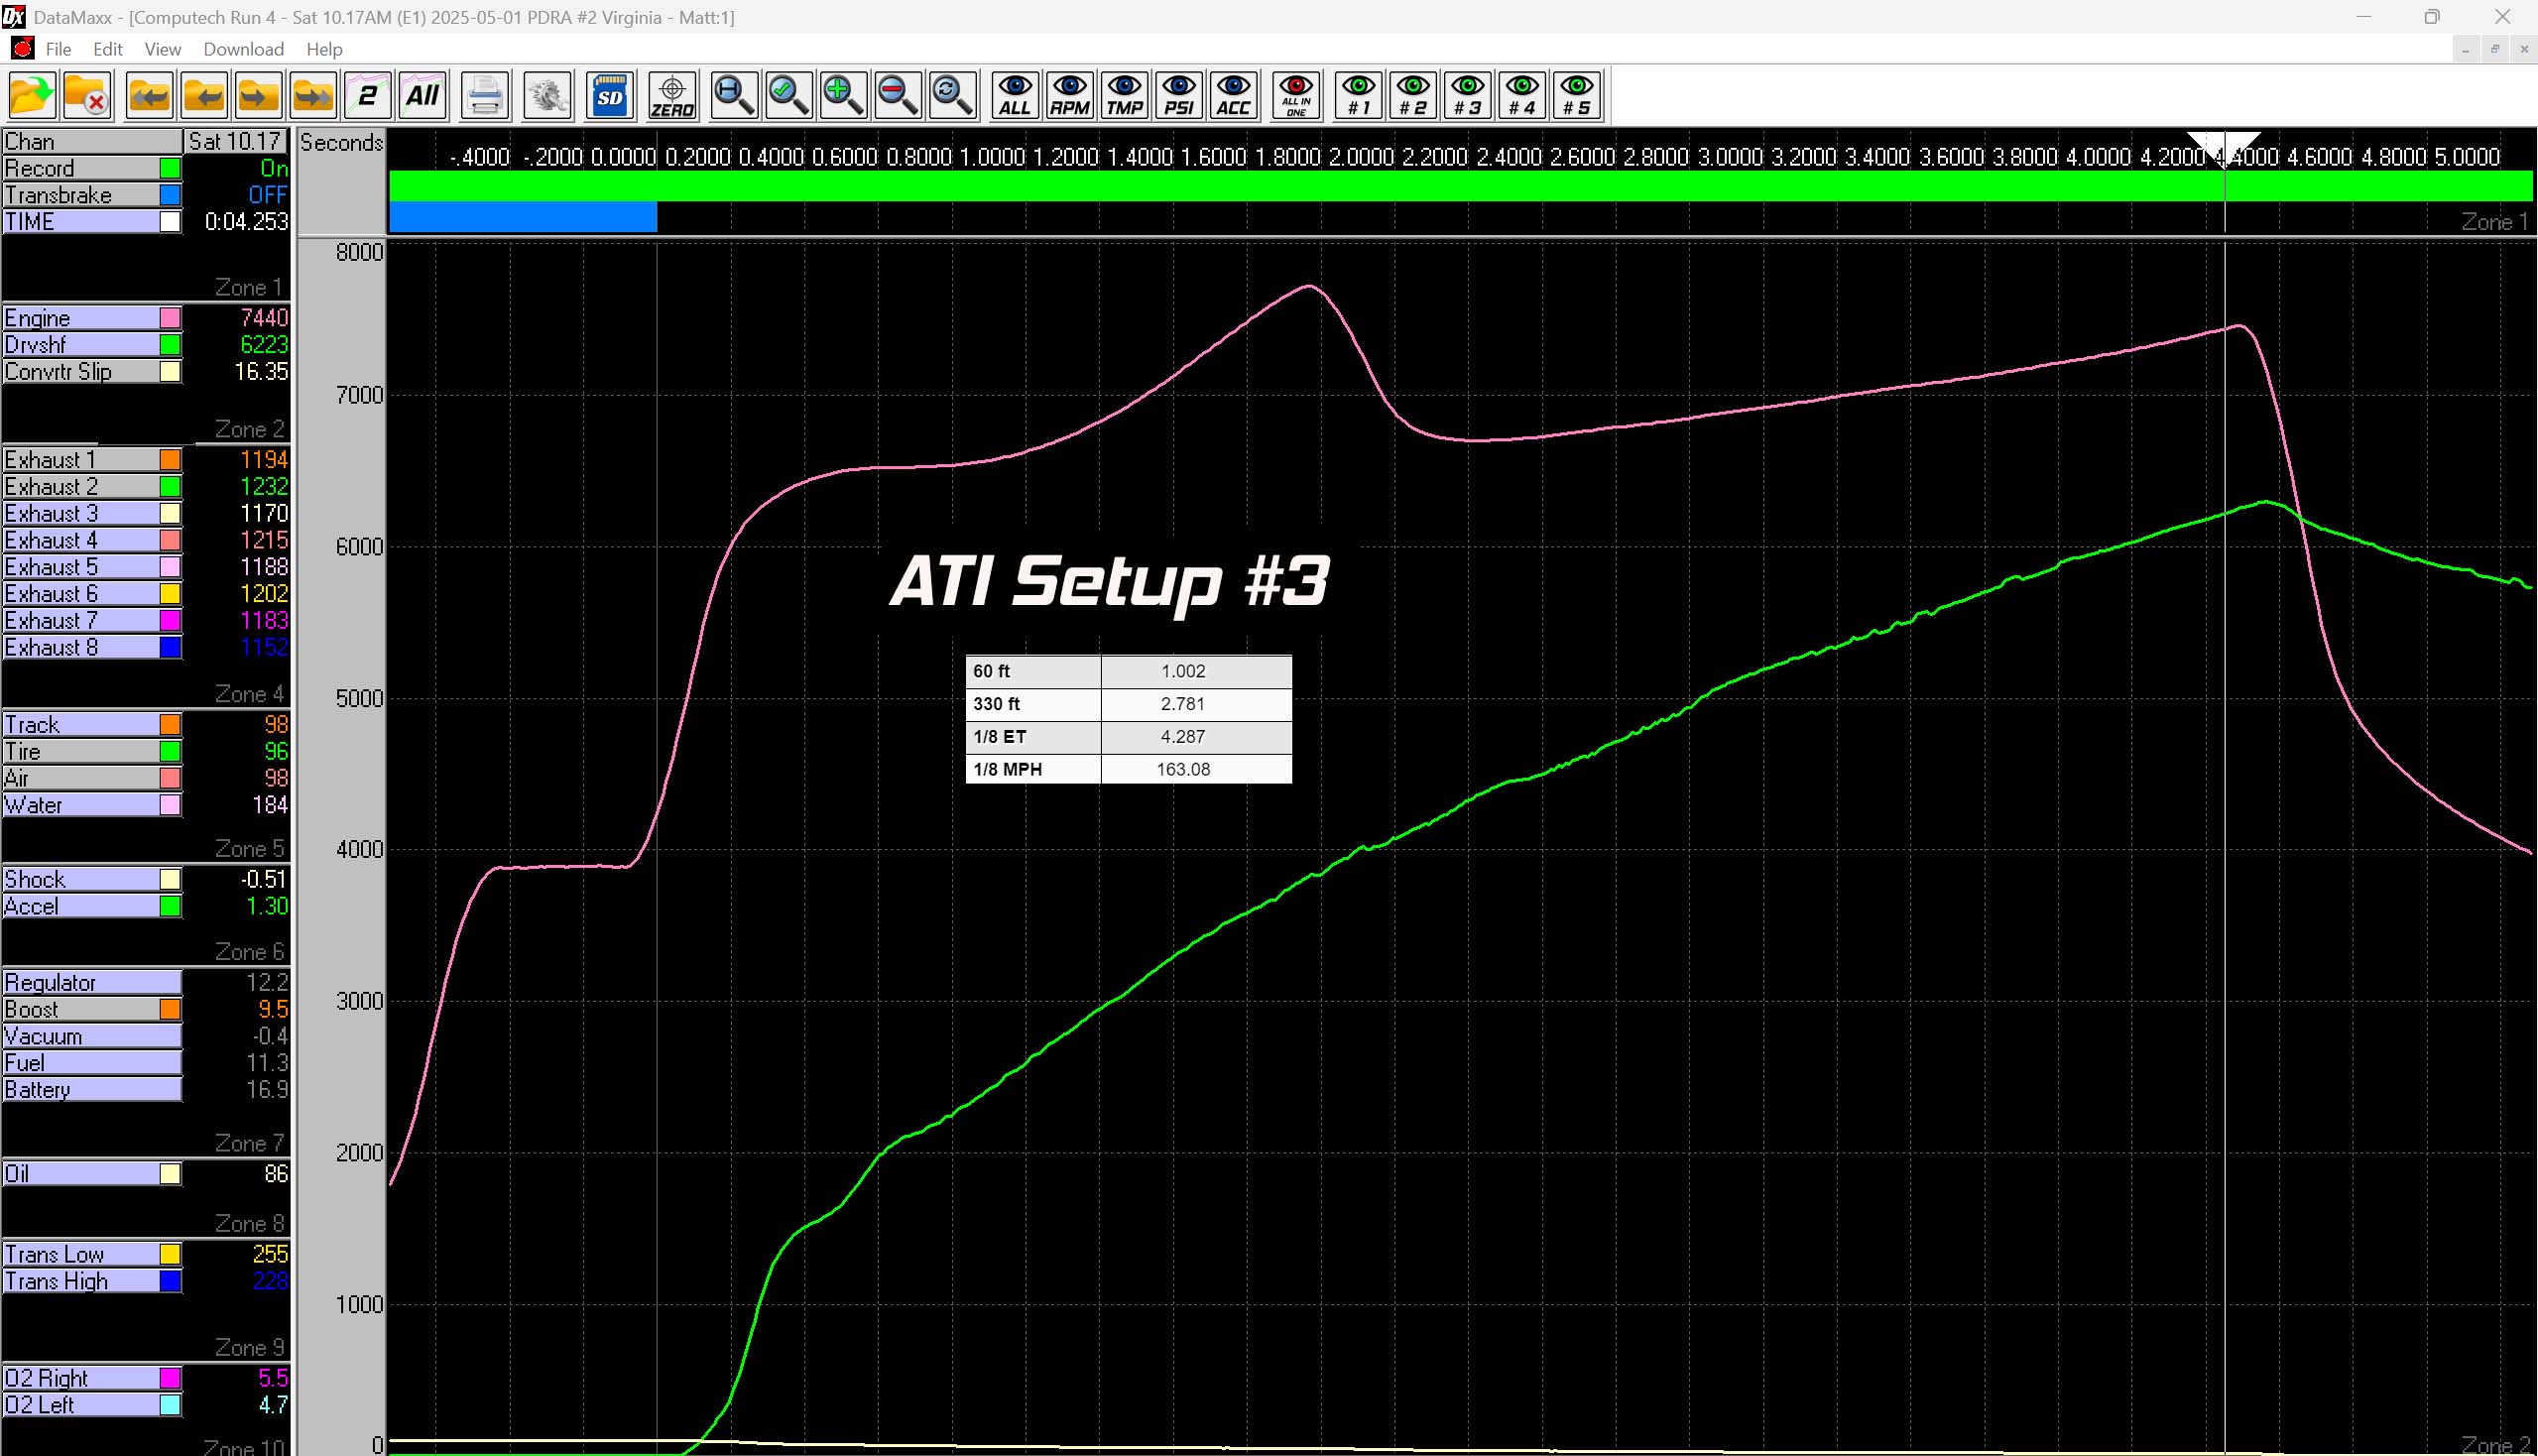The image size is (2538, 1456).
Task: Click the pink Engine color swatch
Action: tap(171, 318)
